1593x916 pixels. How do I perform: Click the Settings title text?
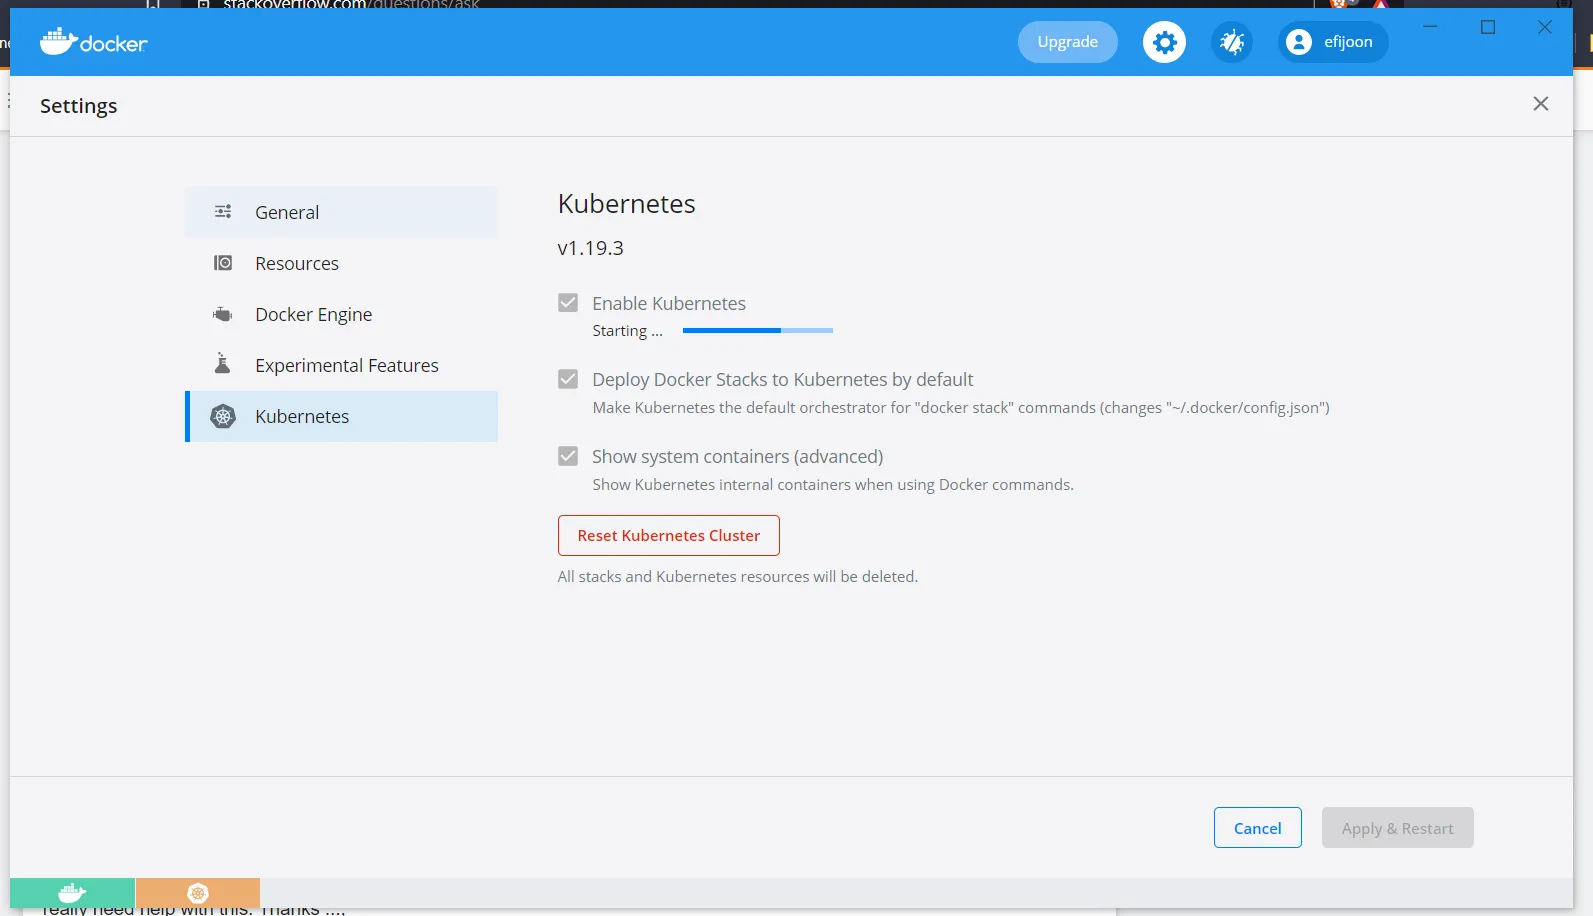79,106
